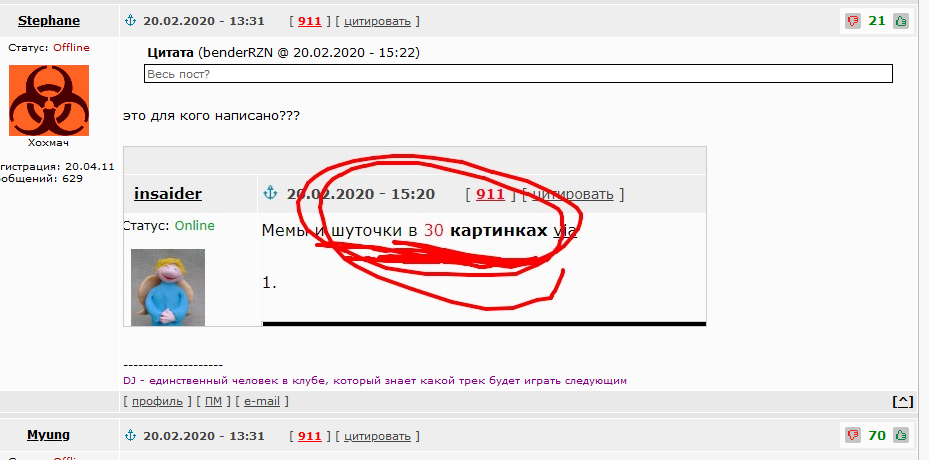Click the 911 report link in Myung's post
The image size is (929, 460).
coord(310,436)
